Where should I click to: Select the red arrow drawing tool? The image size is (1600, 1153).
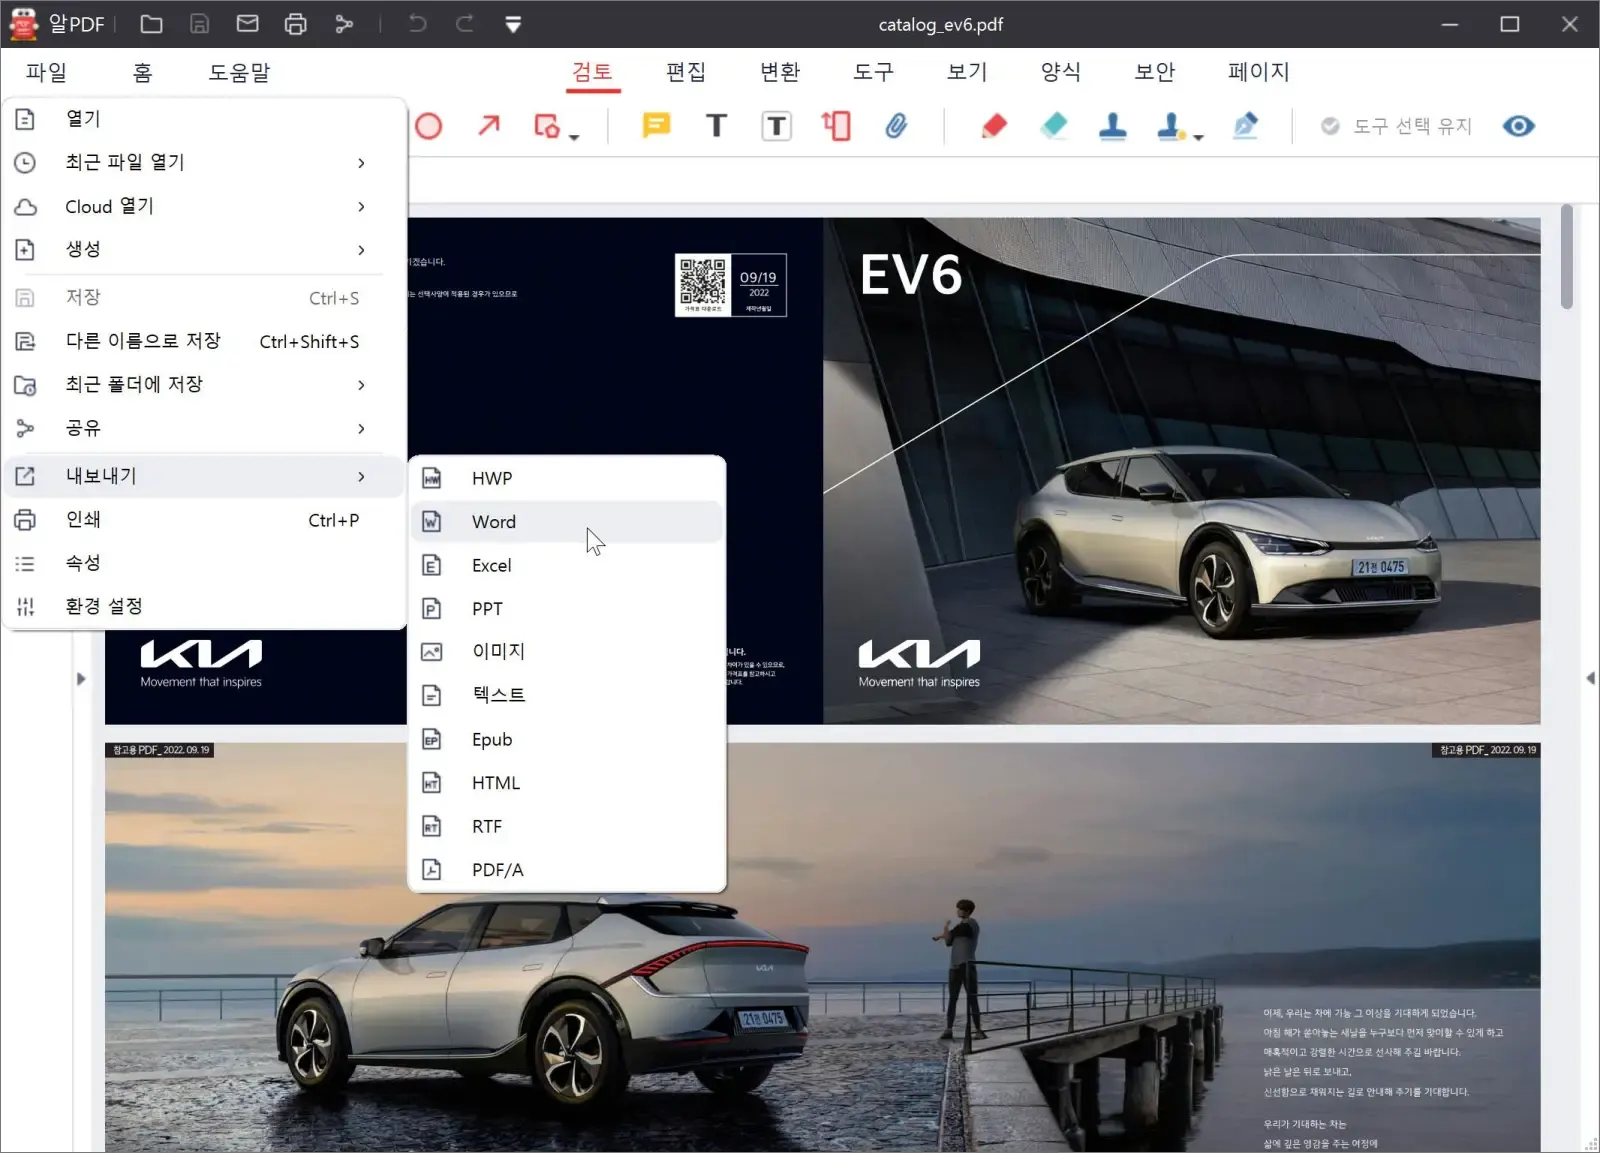coord(488,126)
